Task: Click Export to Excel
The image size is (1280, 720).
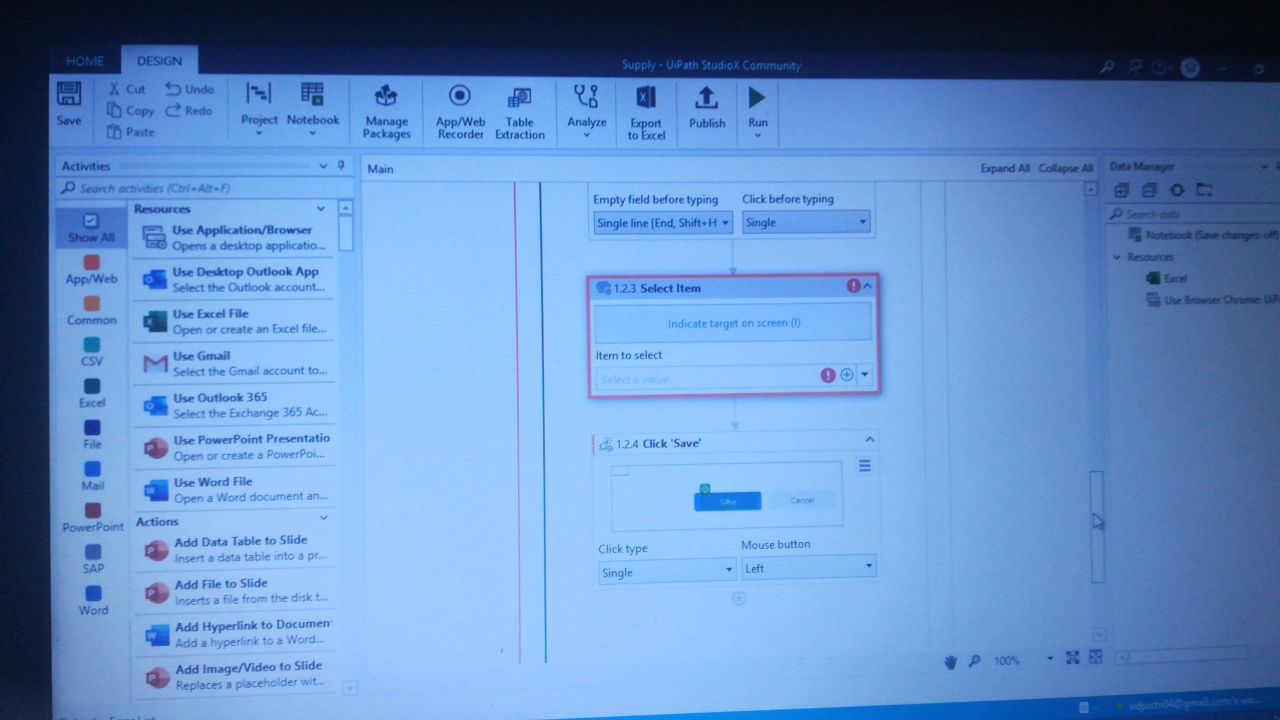Action: 646,112
